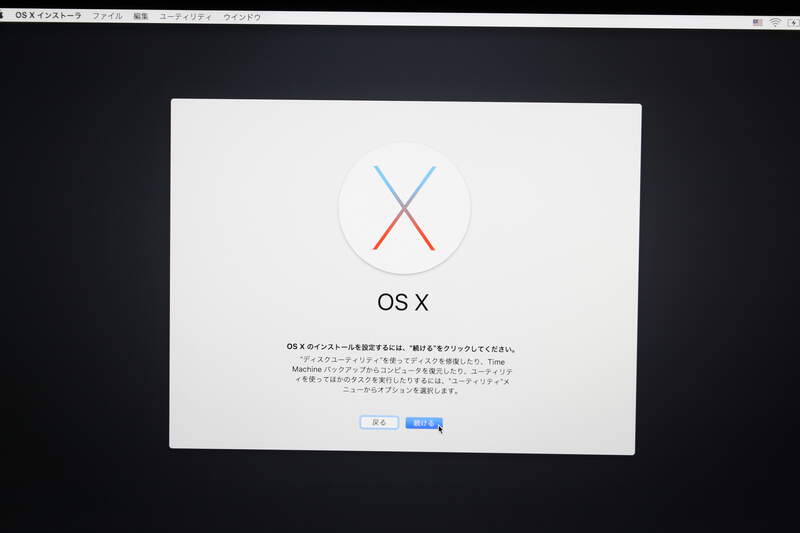Click the empty middle of the menu bar
This screenshot has height=533, width=800.
500,19
